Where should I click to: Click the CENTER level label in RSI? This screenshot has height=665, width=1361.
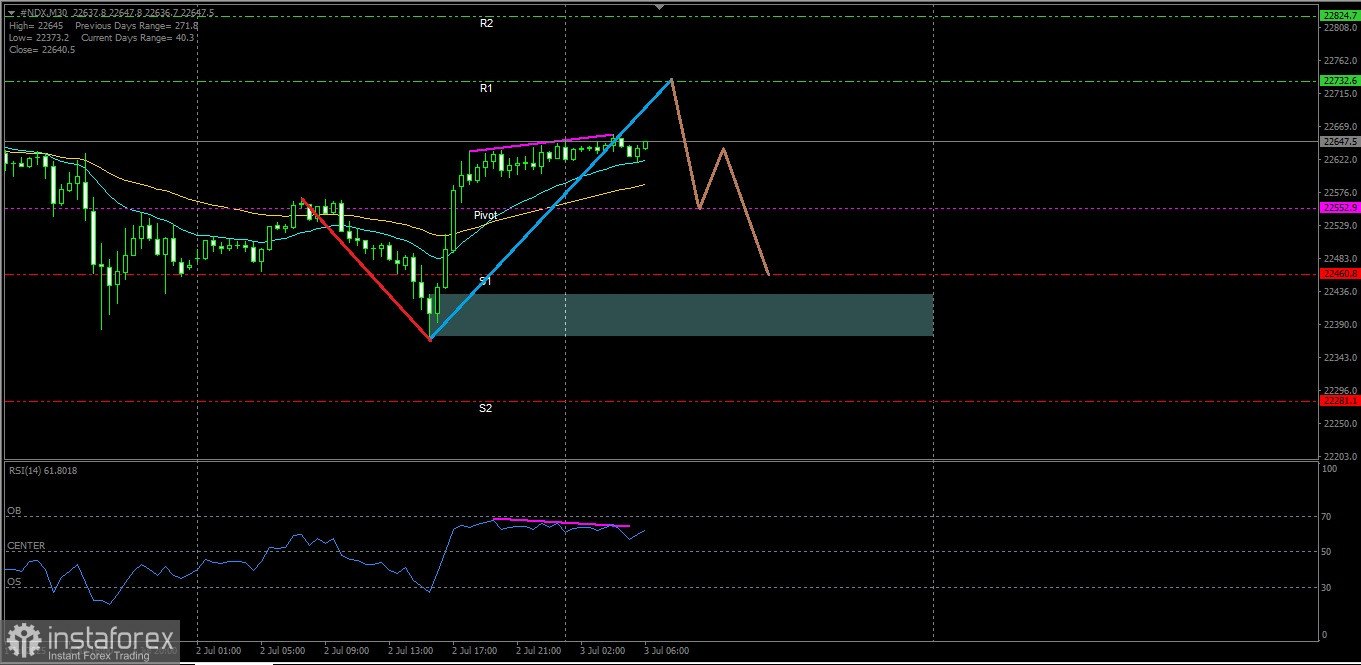coord(26,545)
